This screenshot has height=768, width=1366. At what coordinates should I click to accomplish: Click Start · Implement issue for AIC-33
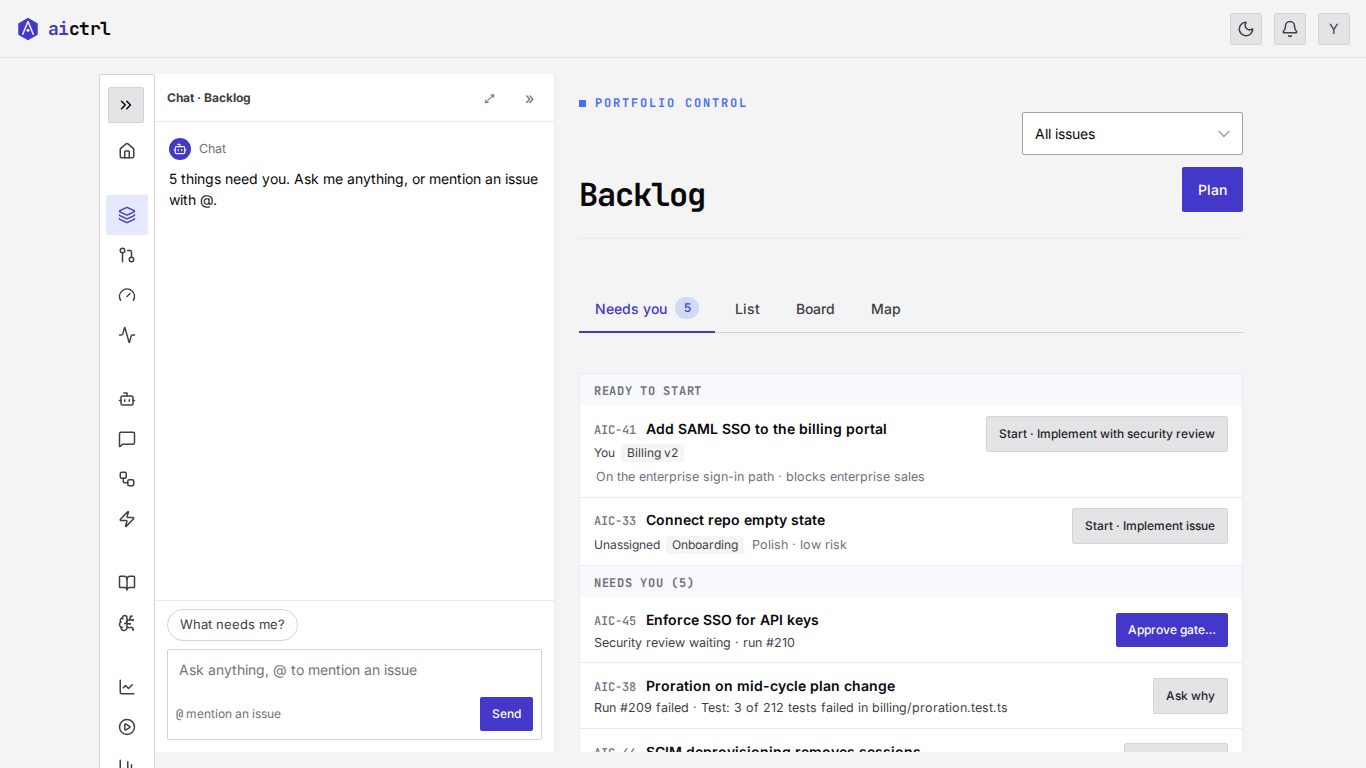pos(1150,526)
